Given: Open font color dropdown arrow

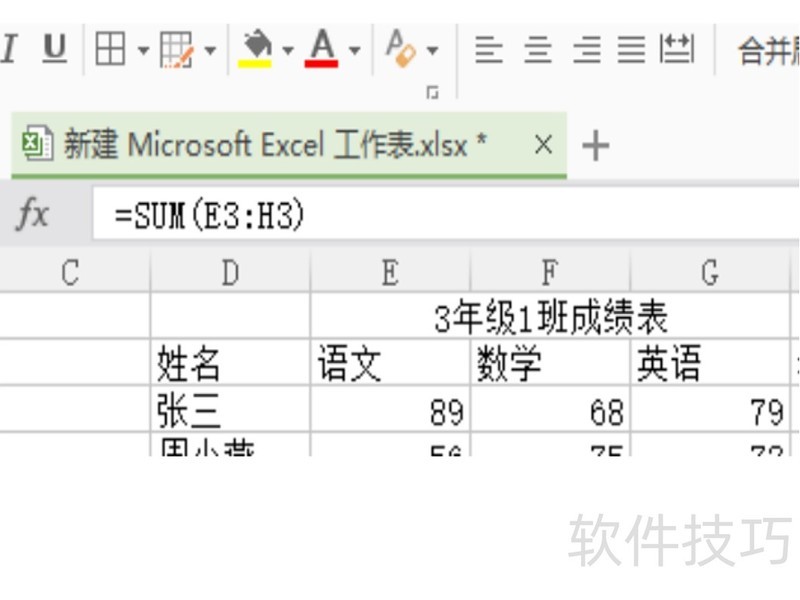Looking at the screenshot, I should (355, 50).
